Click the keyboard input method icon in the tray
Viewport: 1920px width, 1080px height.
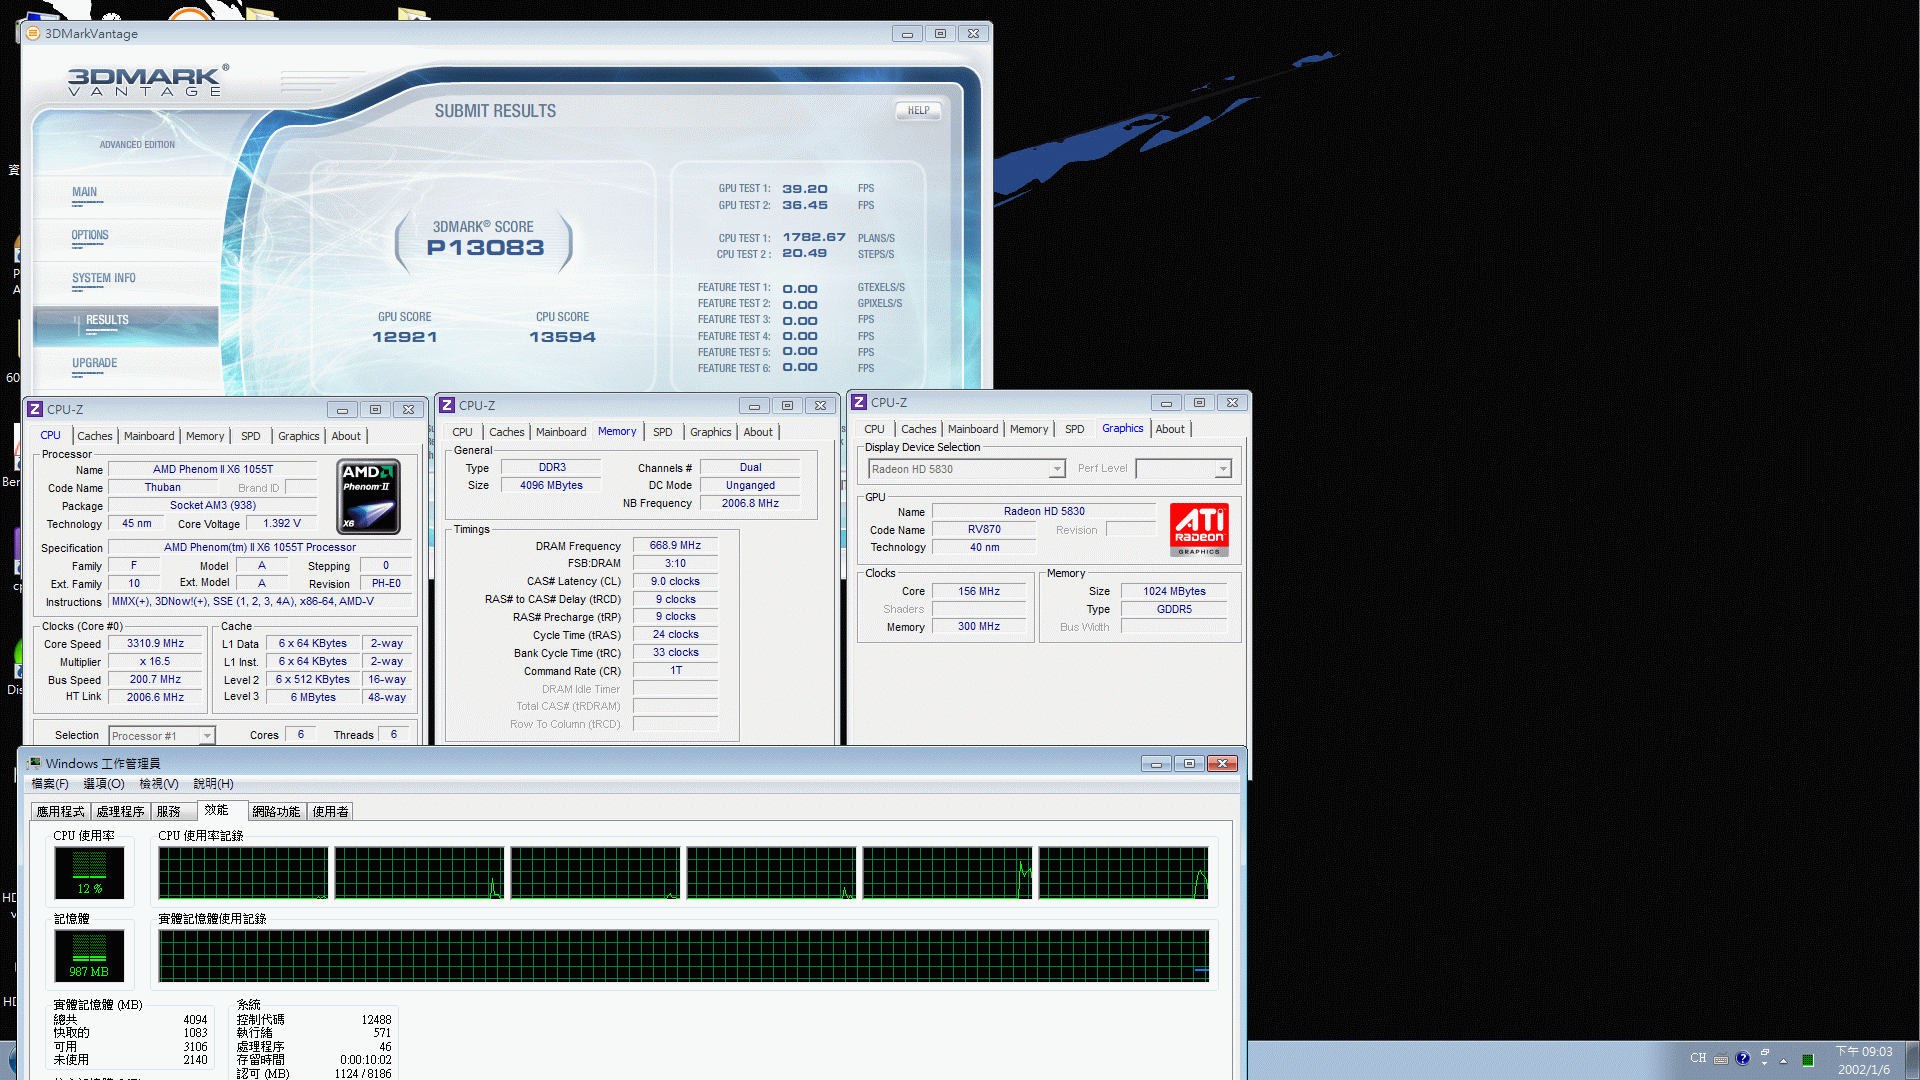point(1721,1059)
